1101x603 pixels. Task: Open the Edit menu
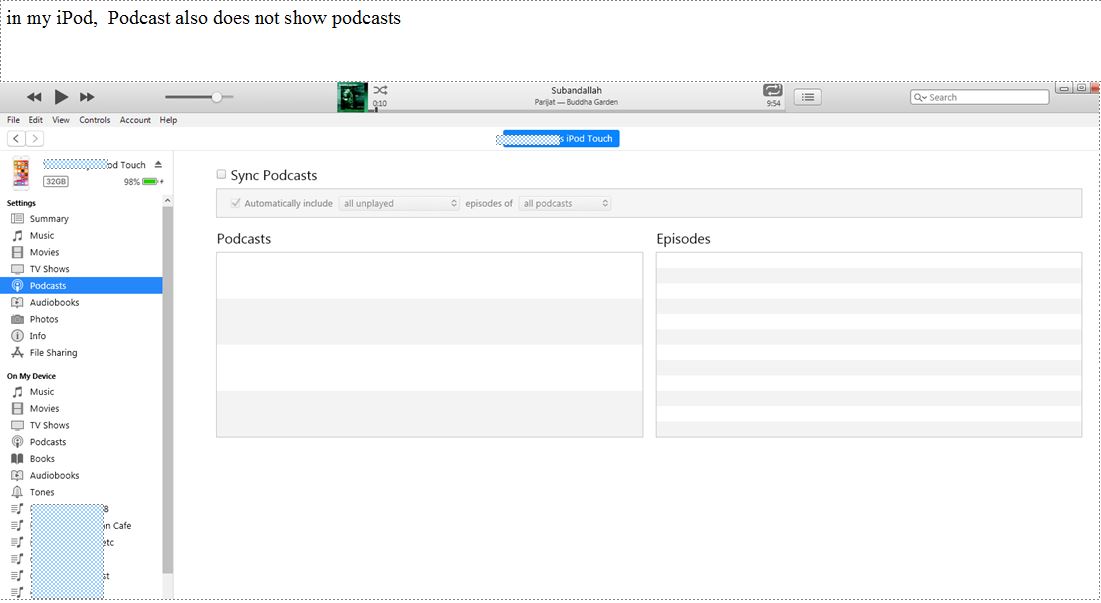pyautogui.click(x=36, y=120)
